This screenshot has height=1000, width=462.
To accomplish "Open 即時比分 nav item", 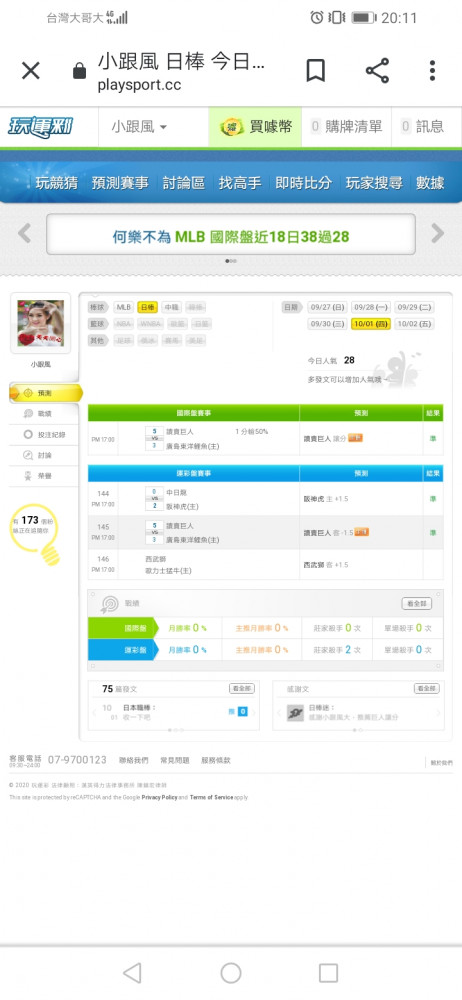I will 304,183.
